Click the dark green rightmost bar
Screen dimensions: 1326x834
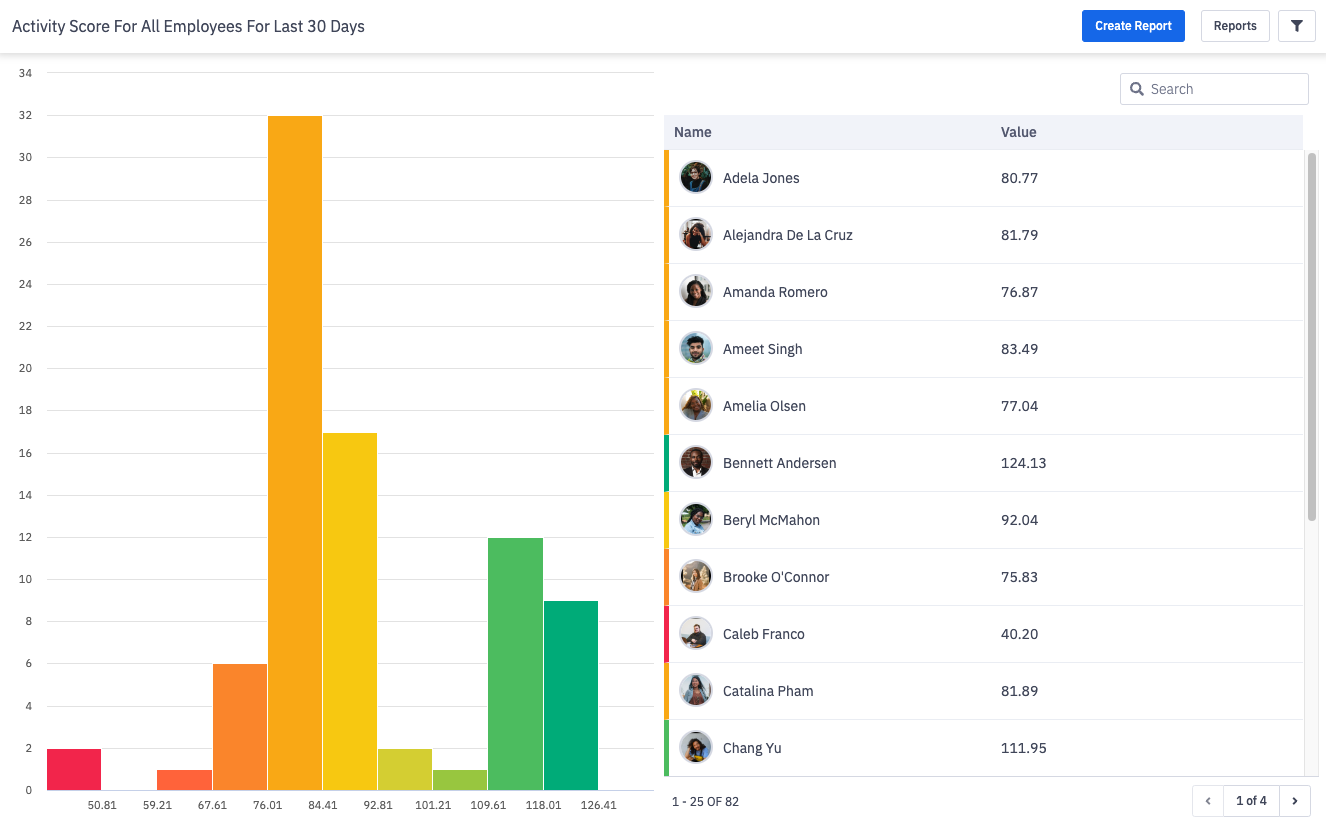571,695
